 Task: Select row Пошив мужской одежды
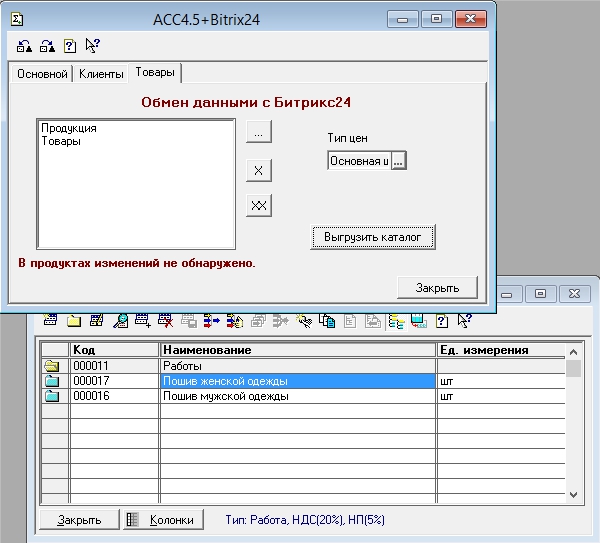(x=297, y=396)
